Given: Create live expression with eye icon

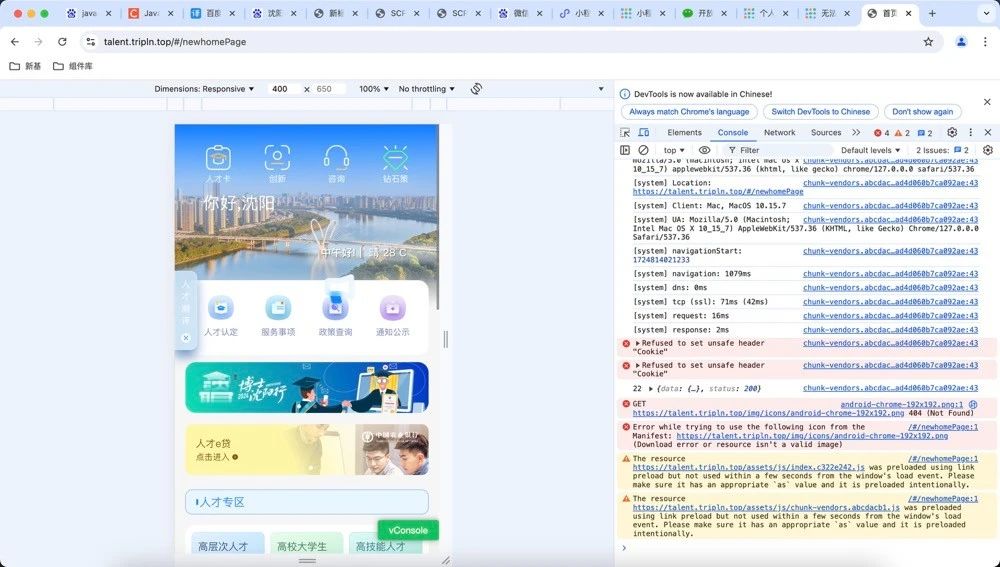Looking at the screenshot, I should (704, 151).
